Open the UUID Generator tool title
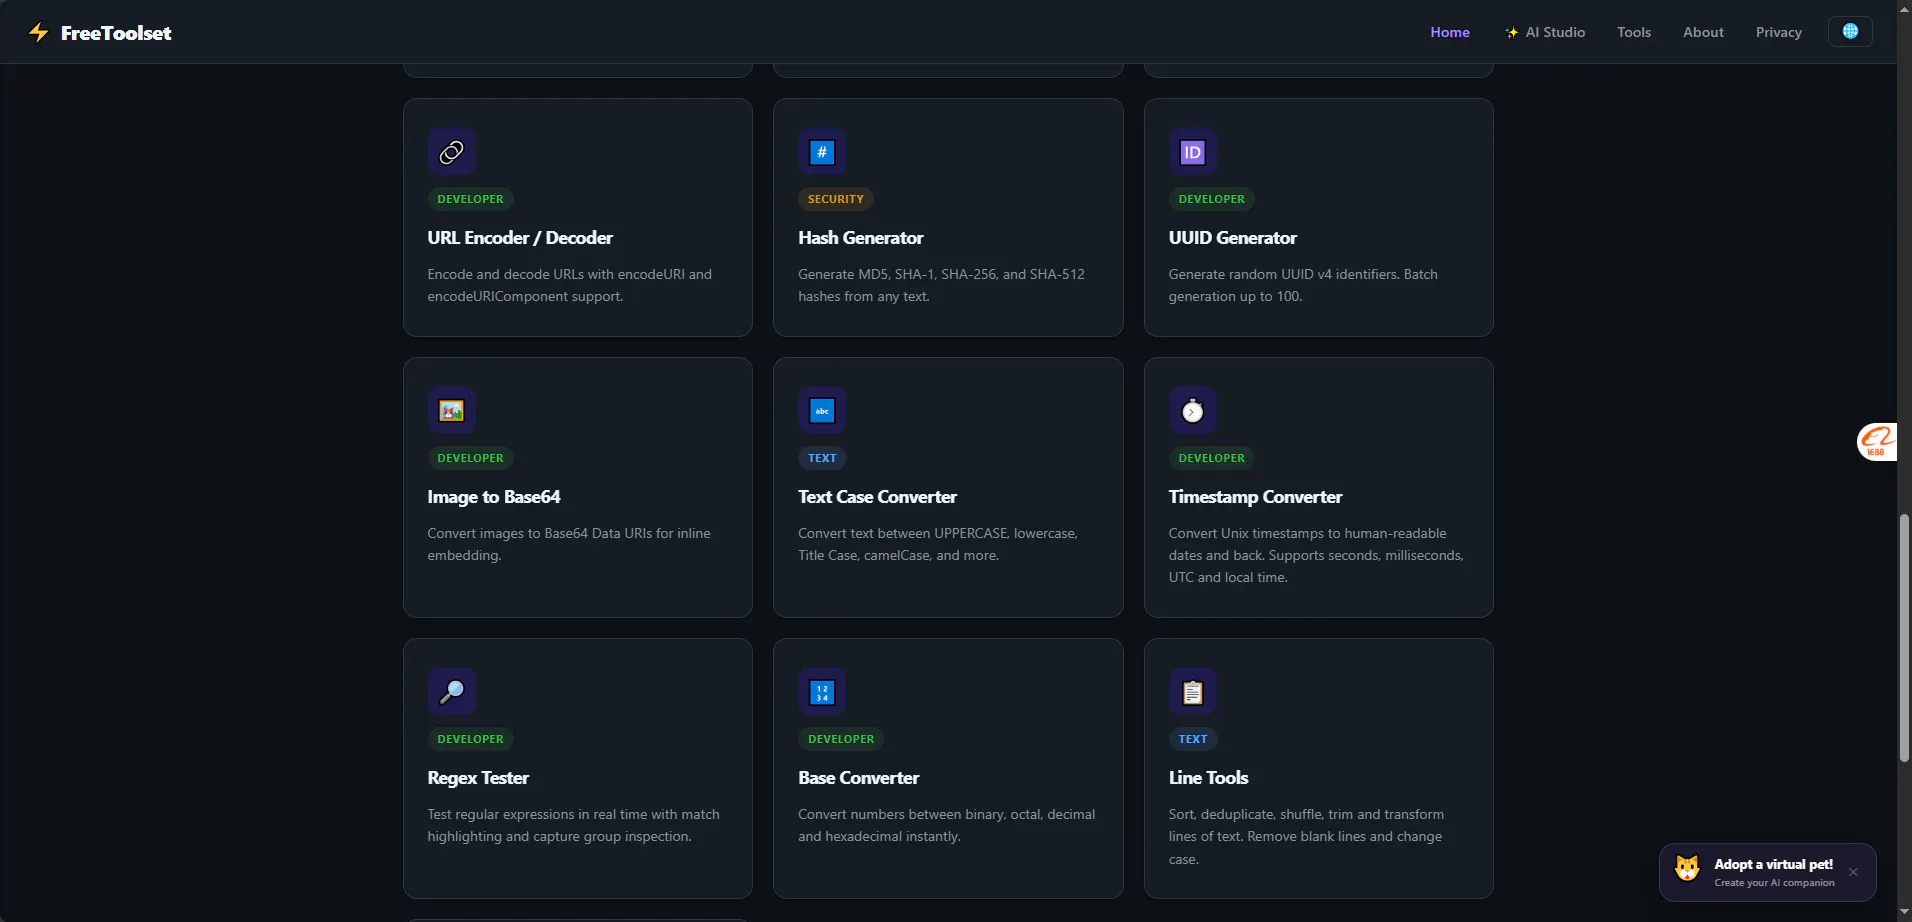The width and height of the screenshot is (1912, 922). pos(1233,238)
